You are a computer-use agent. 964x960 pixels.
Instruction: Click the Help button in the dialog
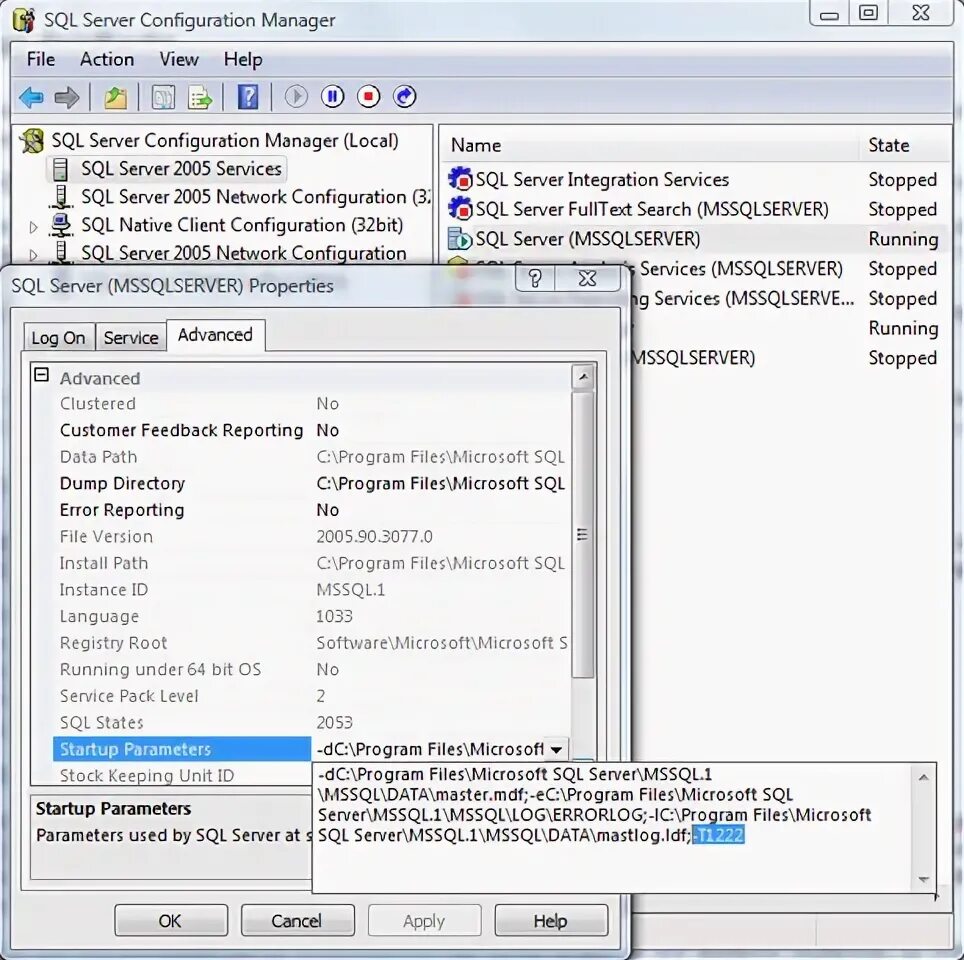pyautogui.click(x=551, y=921)
